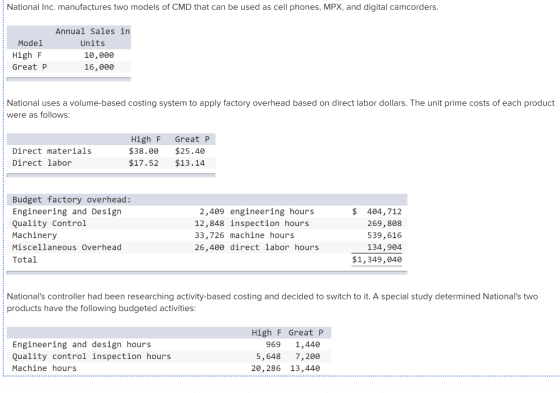Click the 33,726 machine hours entry

[x=244, y=235]
